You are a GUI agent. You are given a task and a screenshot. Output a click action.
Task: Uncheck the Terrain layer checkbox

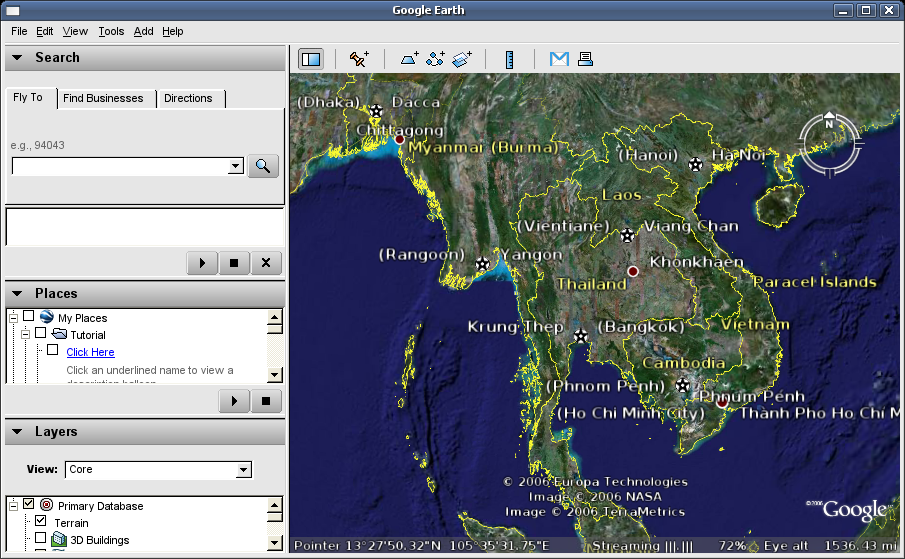point(40,521)
